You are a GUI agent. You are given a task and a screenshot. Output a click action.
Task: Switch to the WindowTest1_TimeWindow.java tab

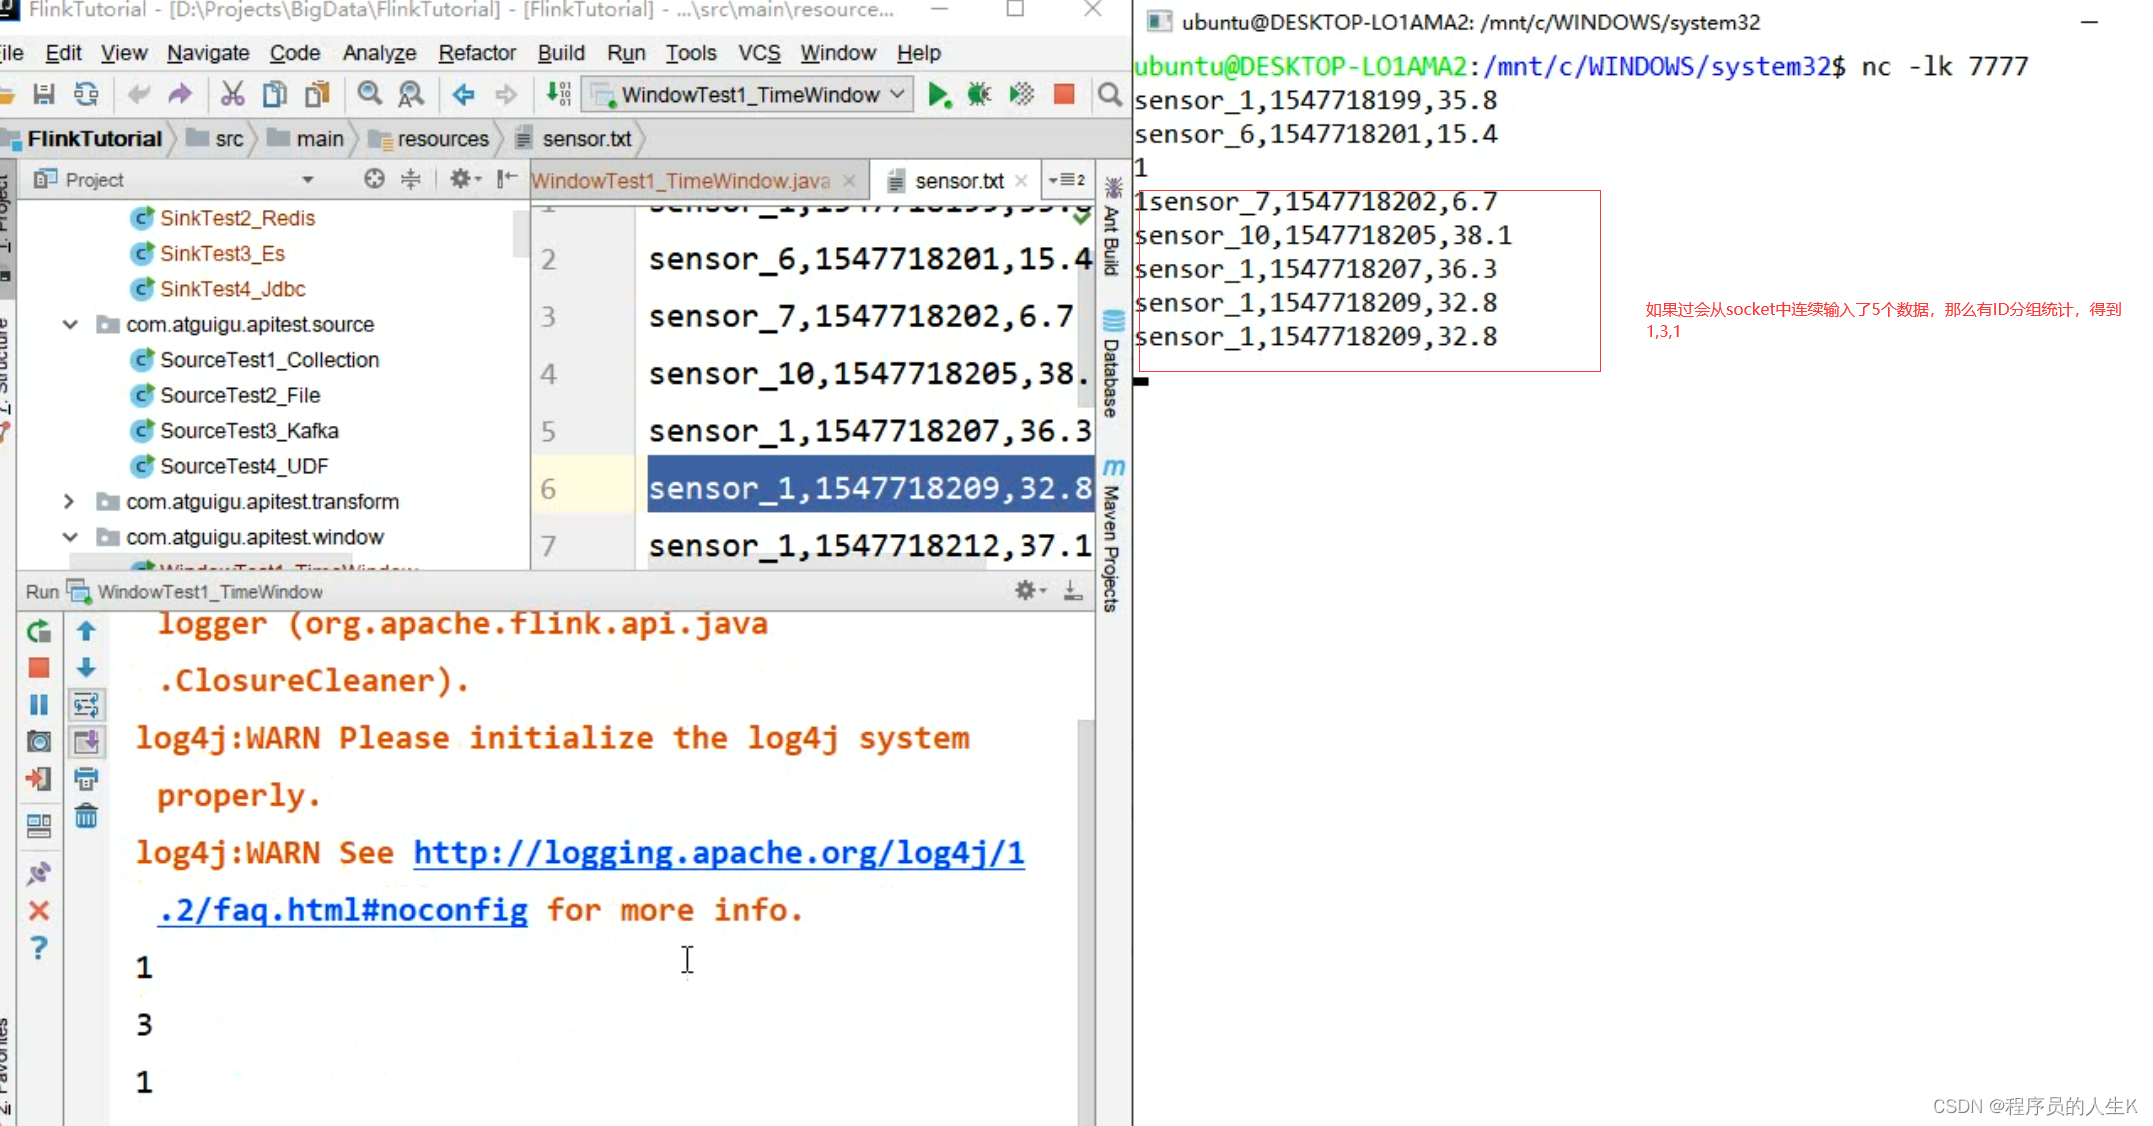(x=682, y=180)
